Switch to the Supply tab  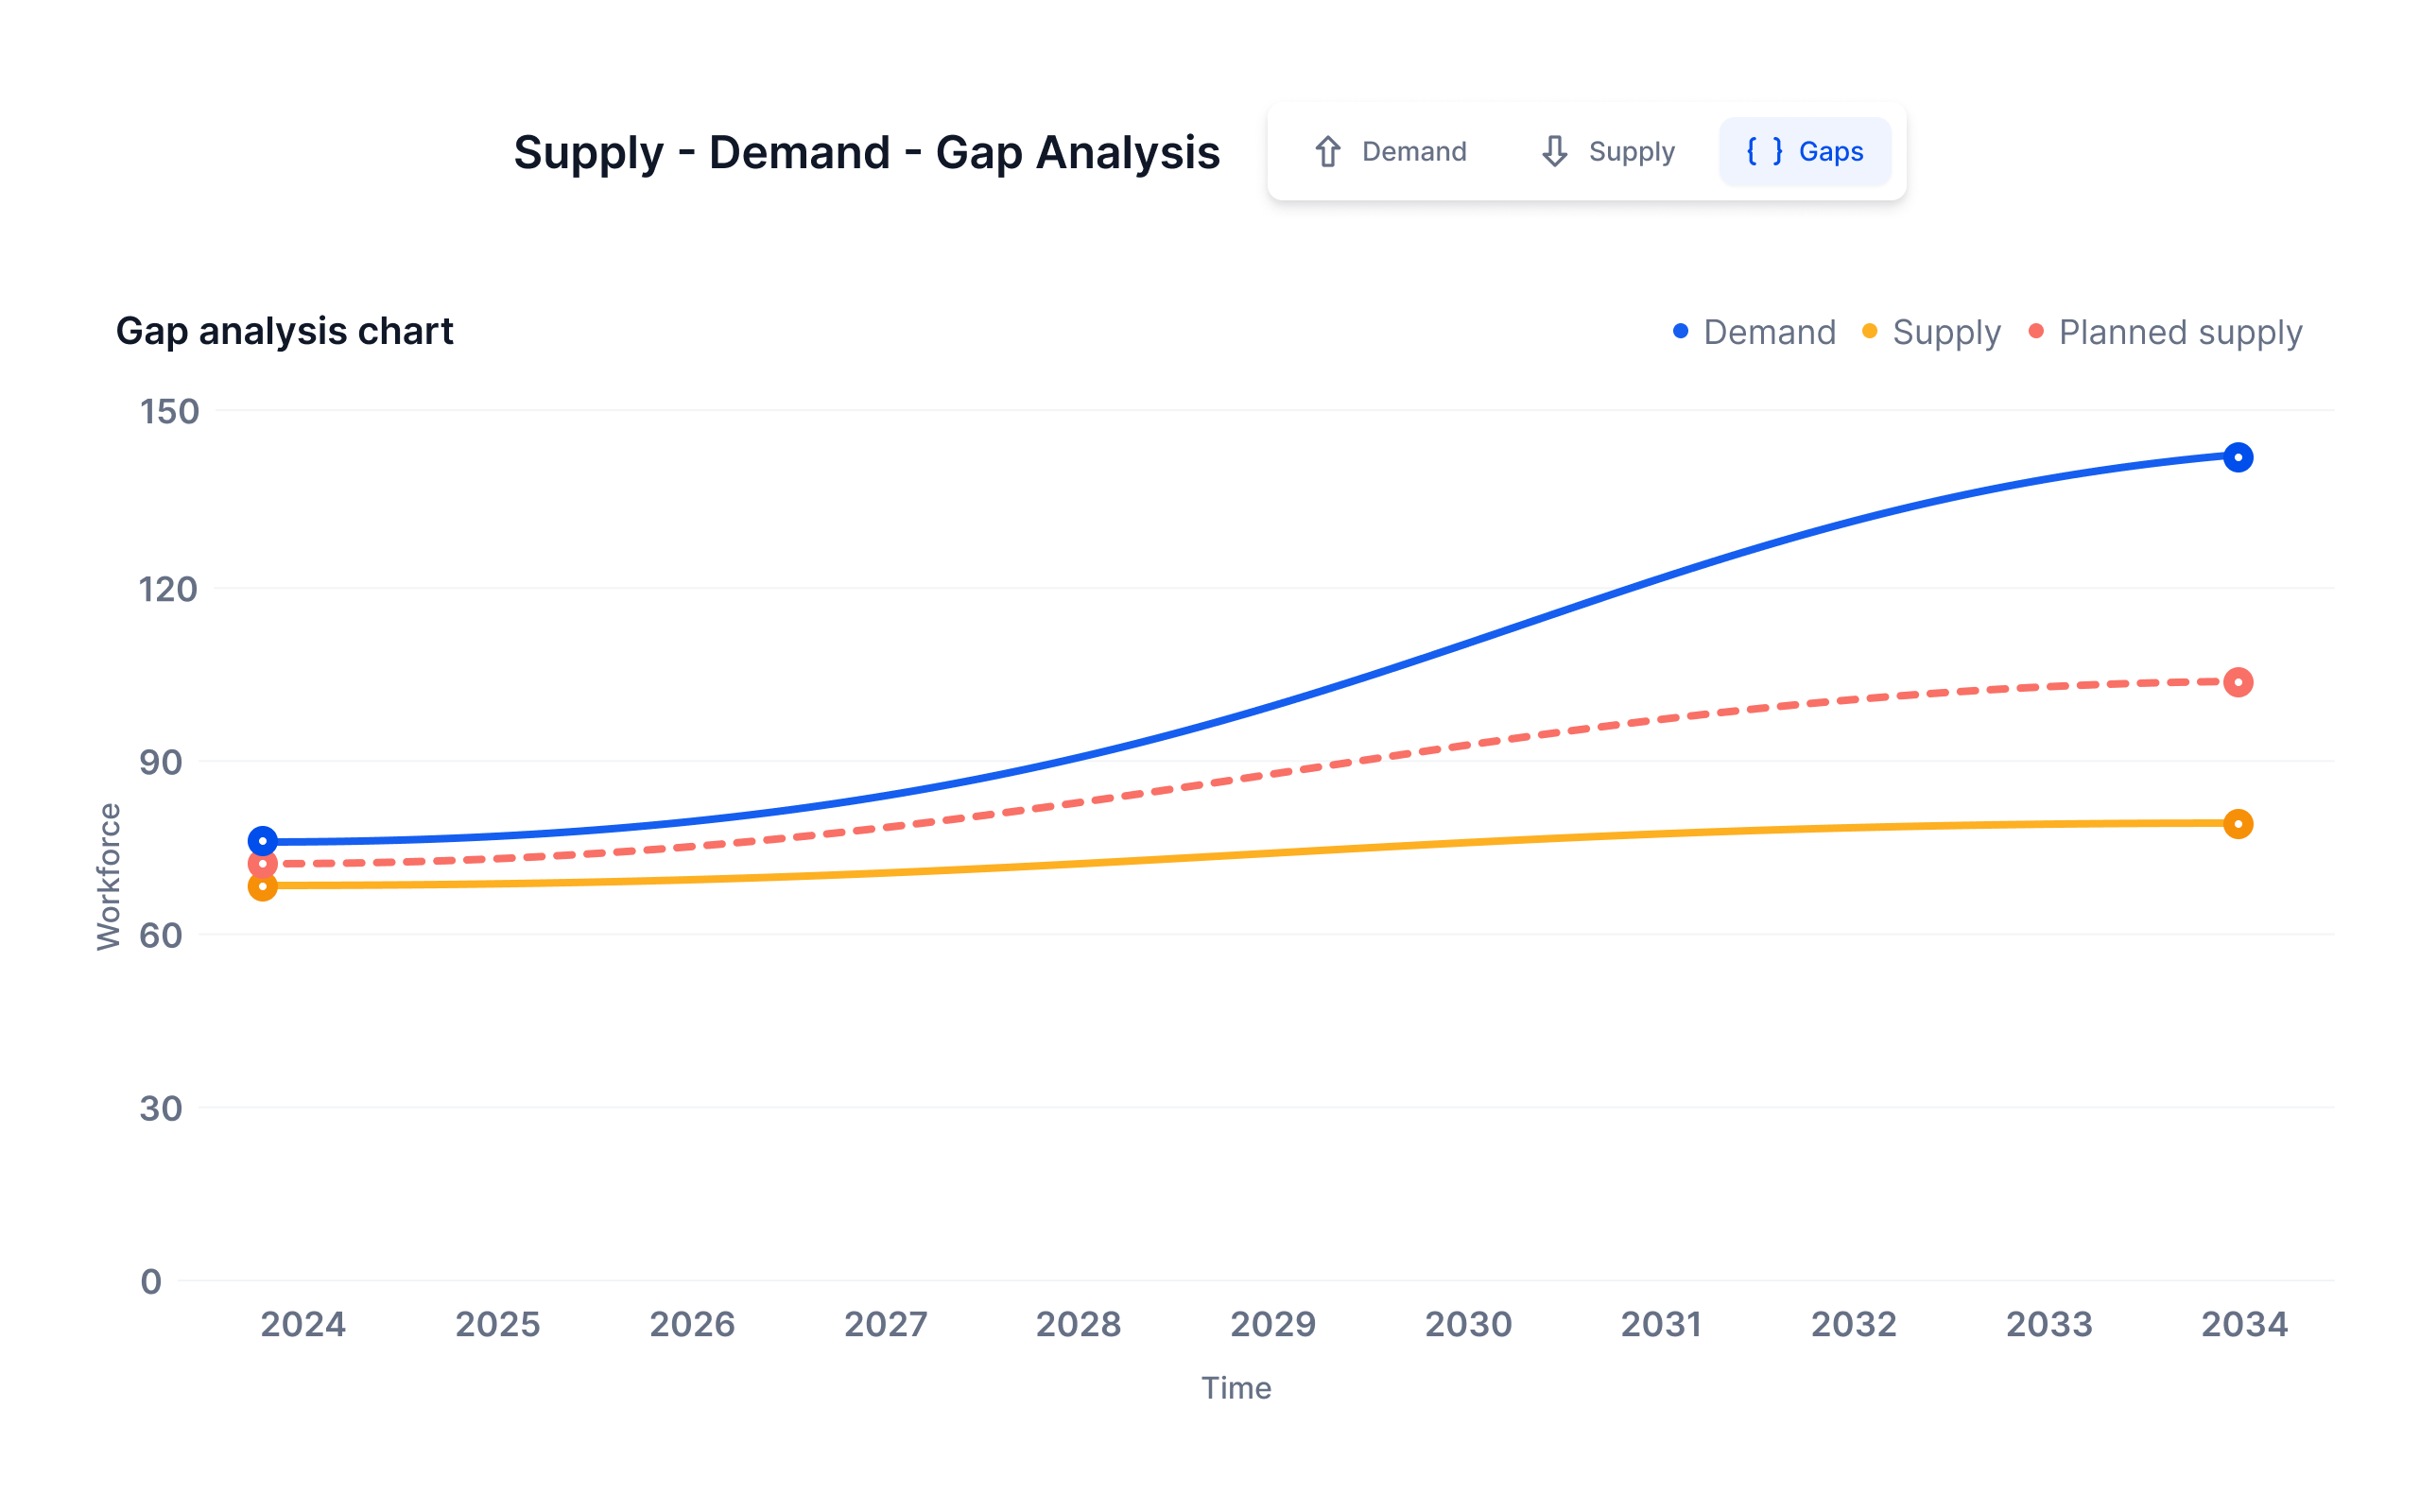coord(1607,151)
